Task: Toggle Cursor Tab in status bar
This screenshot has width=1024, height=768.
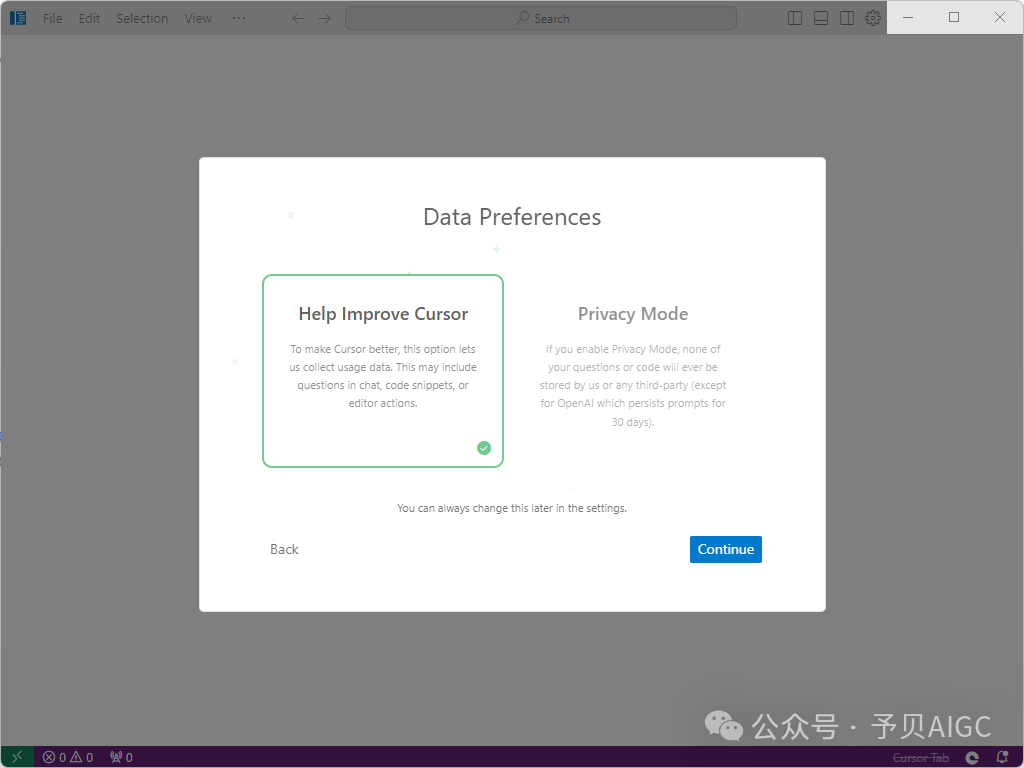Action: coord(921,758)
